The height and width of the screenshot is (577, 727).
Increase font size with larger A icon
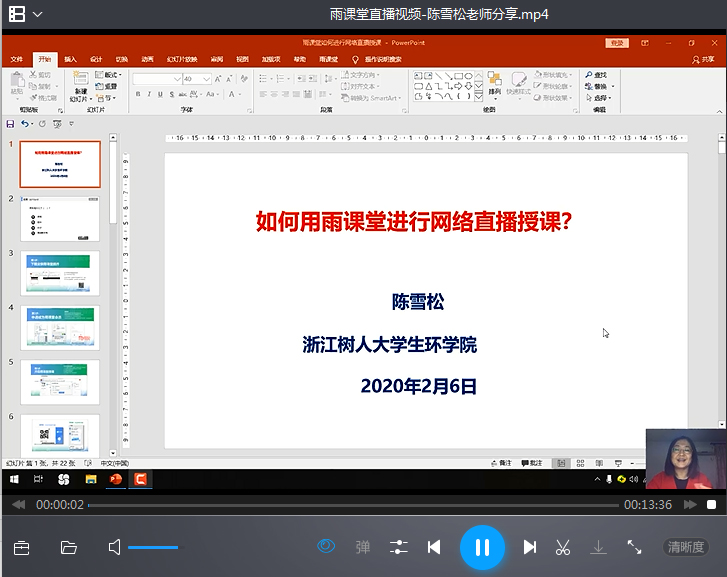[x=218, y=79]
